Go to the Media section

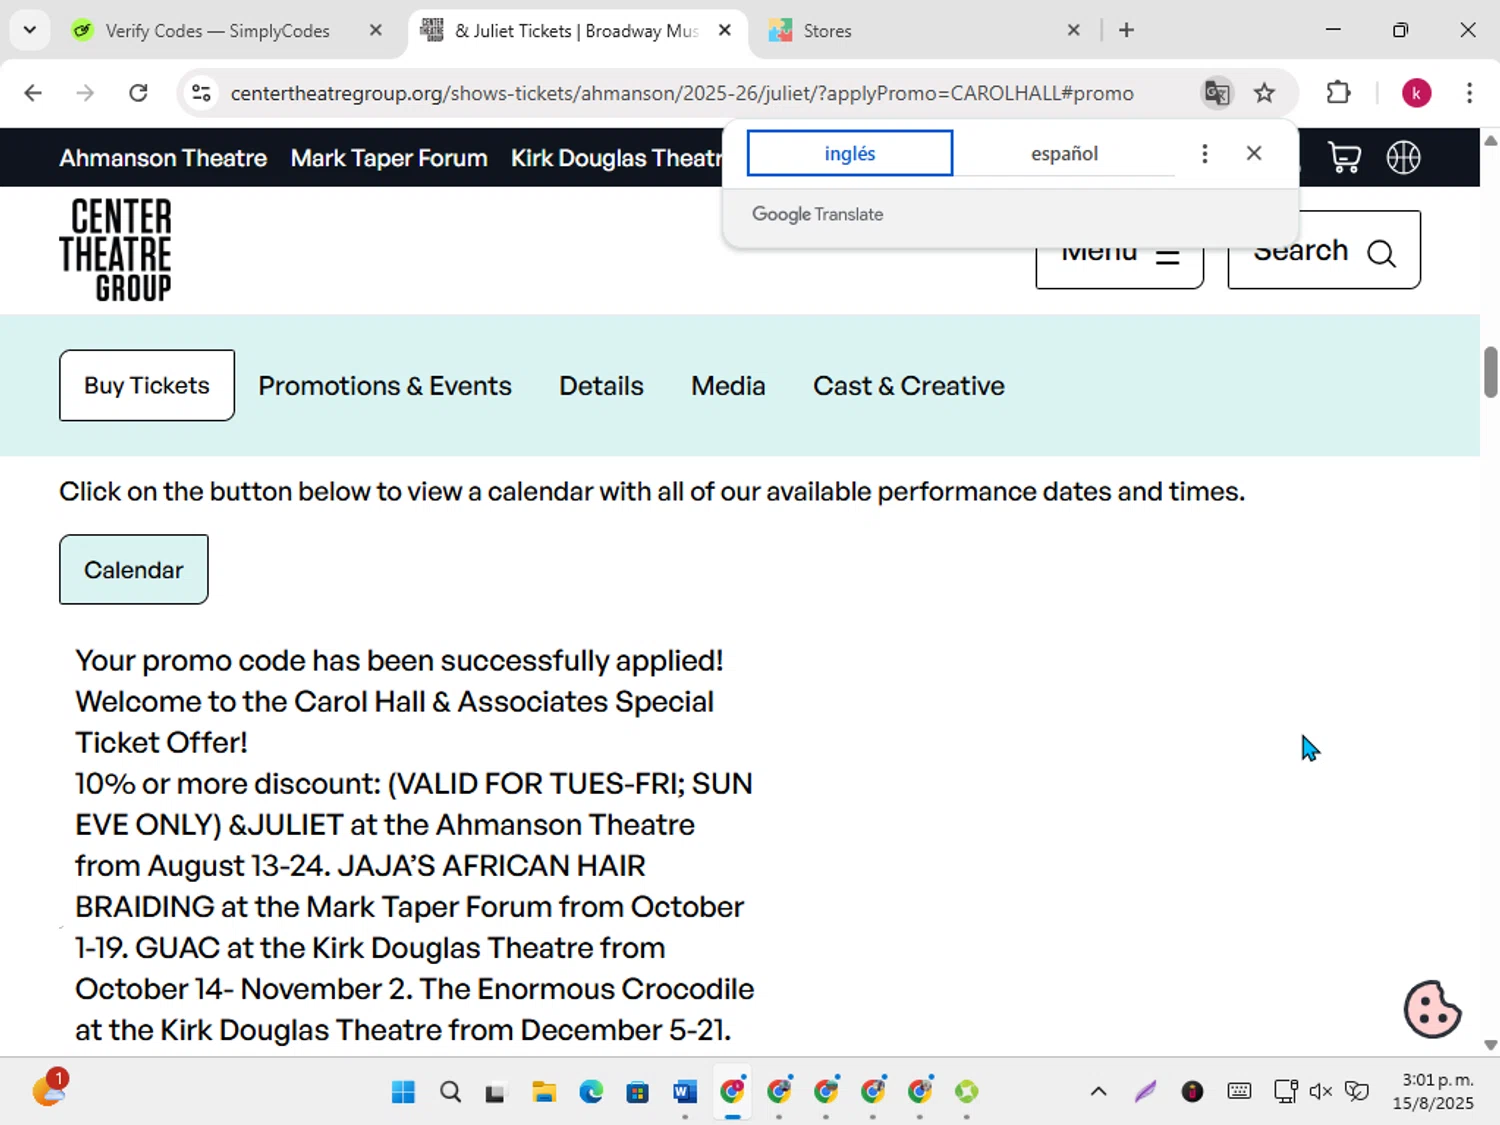click(x=728, y=386)
